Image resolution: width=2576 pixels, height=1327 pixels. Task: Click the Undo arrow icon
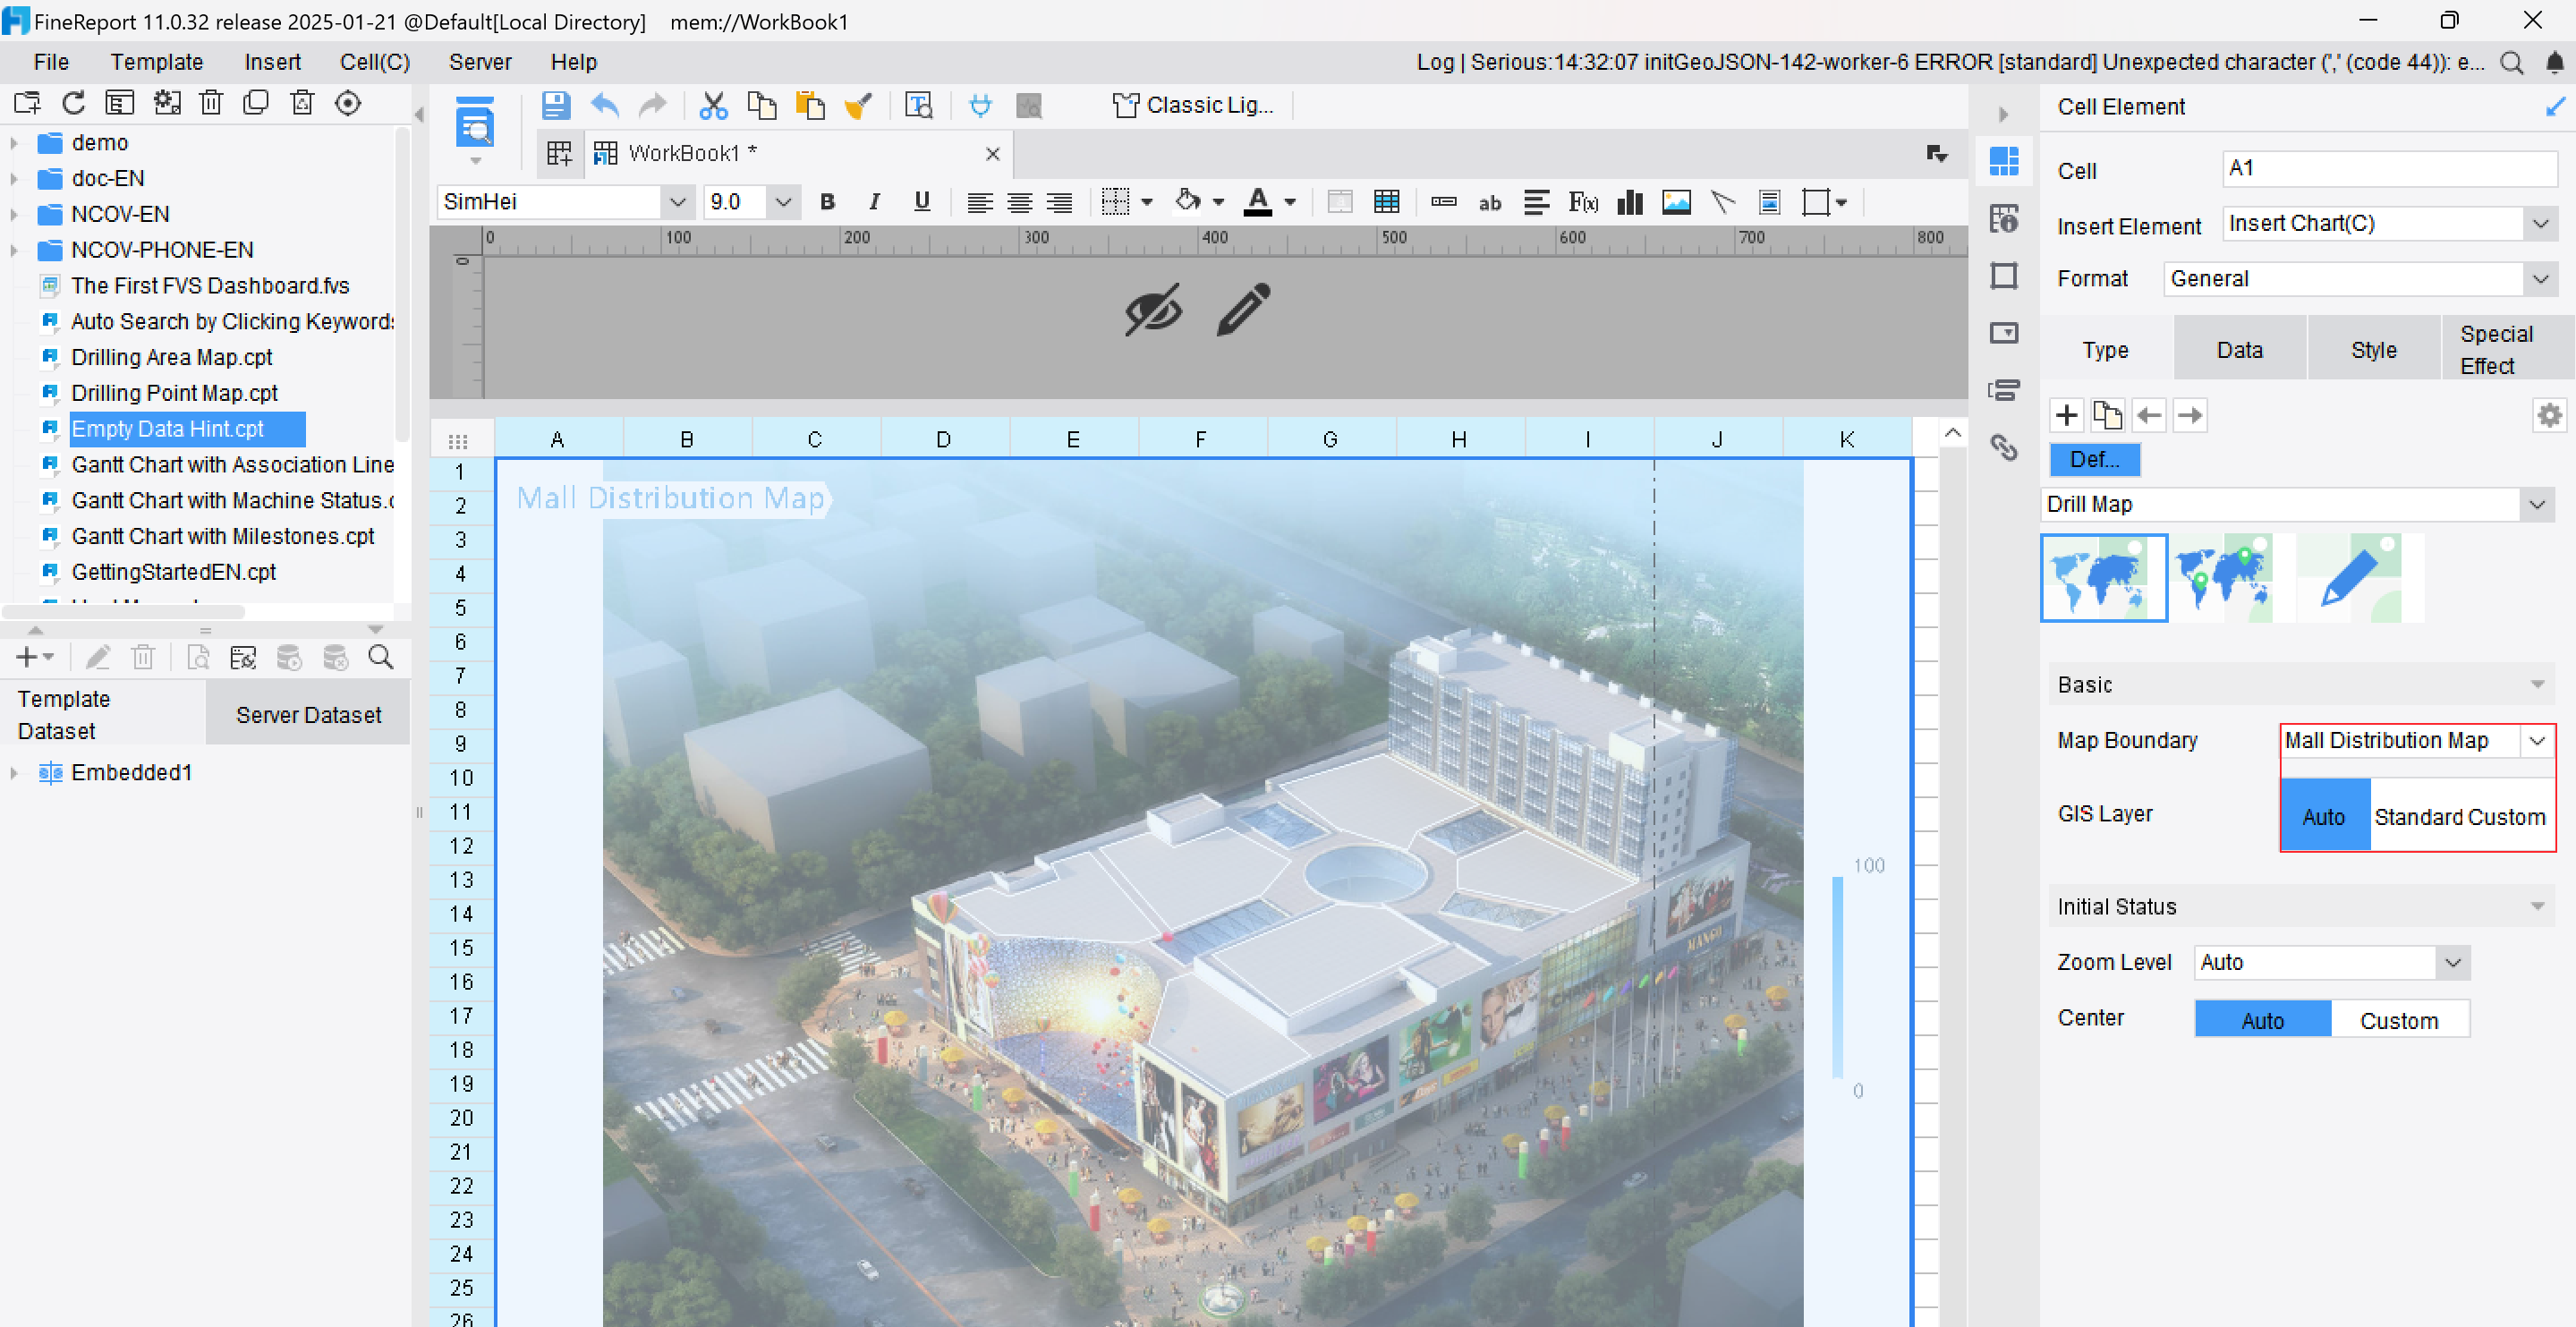click(605, 105)
